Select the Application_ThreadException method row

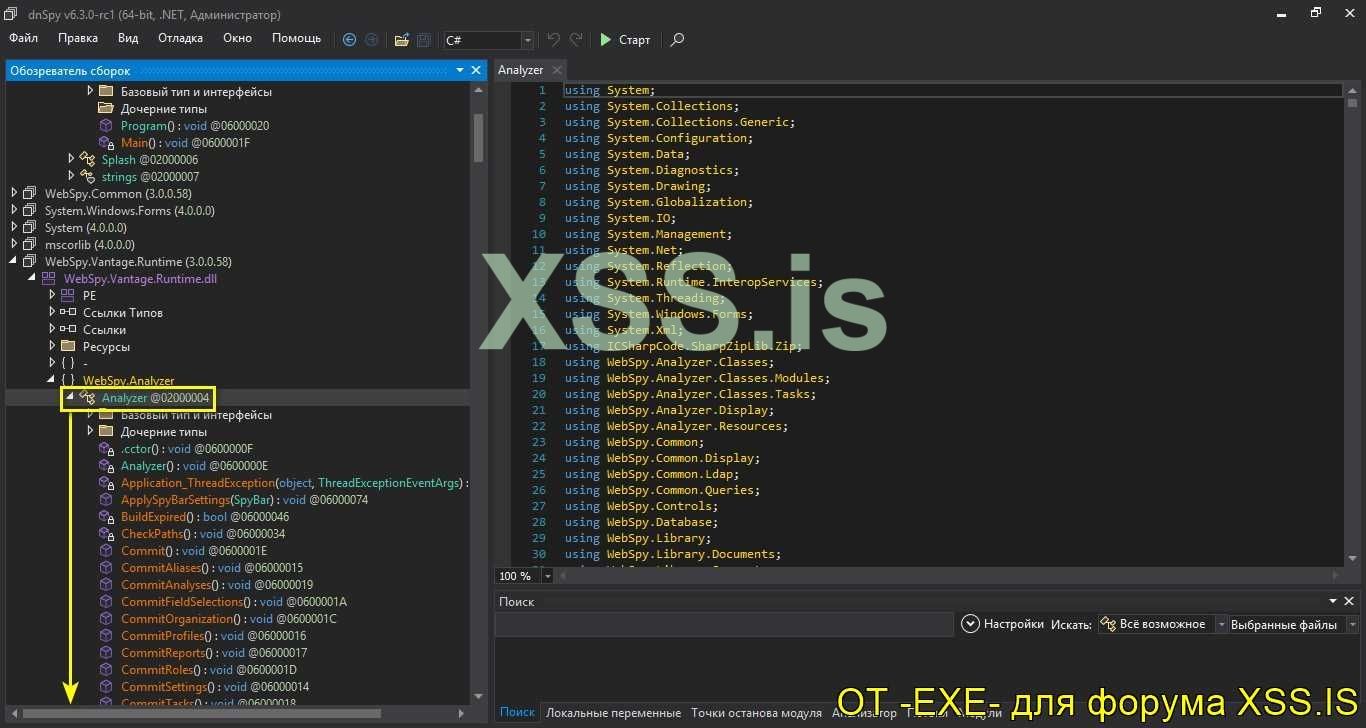(x=283, y=483)
